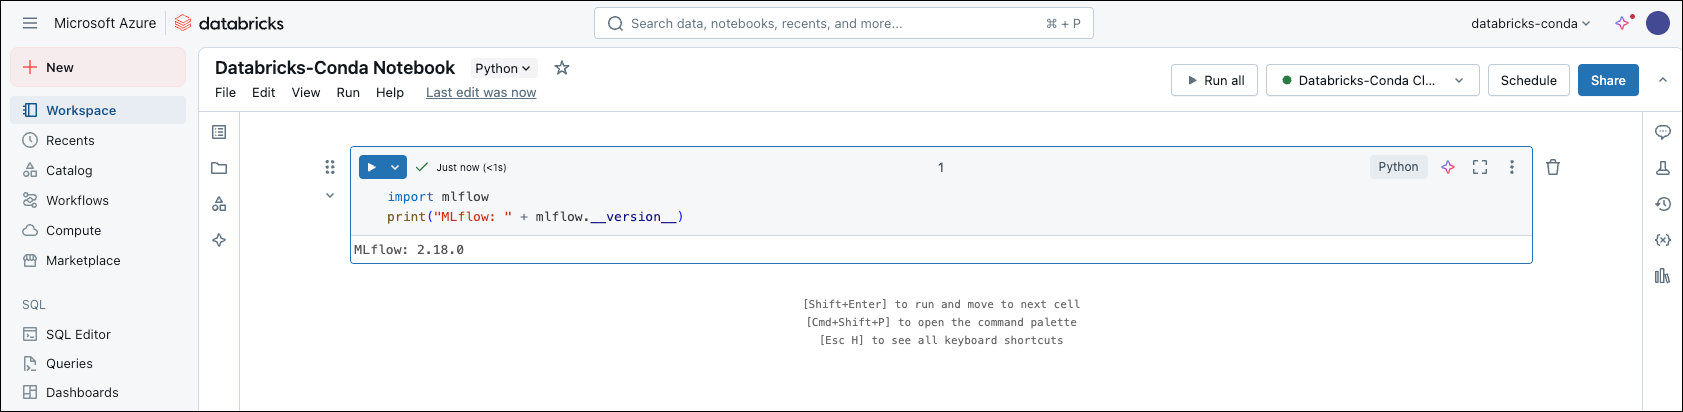This screenshot has width=1683, height=412.
Task: Open the cell's Assistant sparkle icon
Action: pyautogui.click(x=1448, y=167)
